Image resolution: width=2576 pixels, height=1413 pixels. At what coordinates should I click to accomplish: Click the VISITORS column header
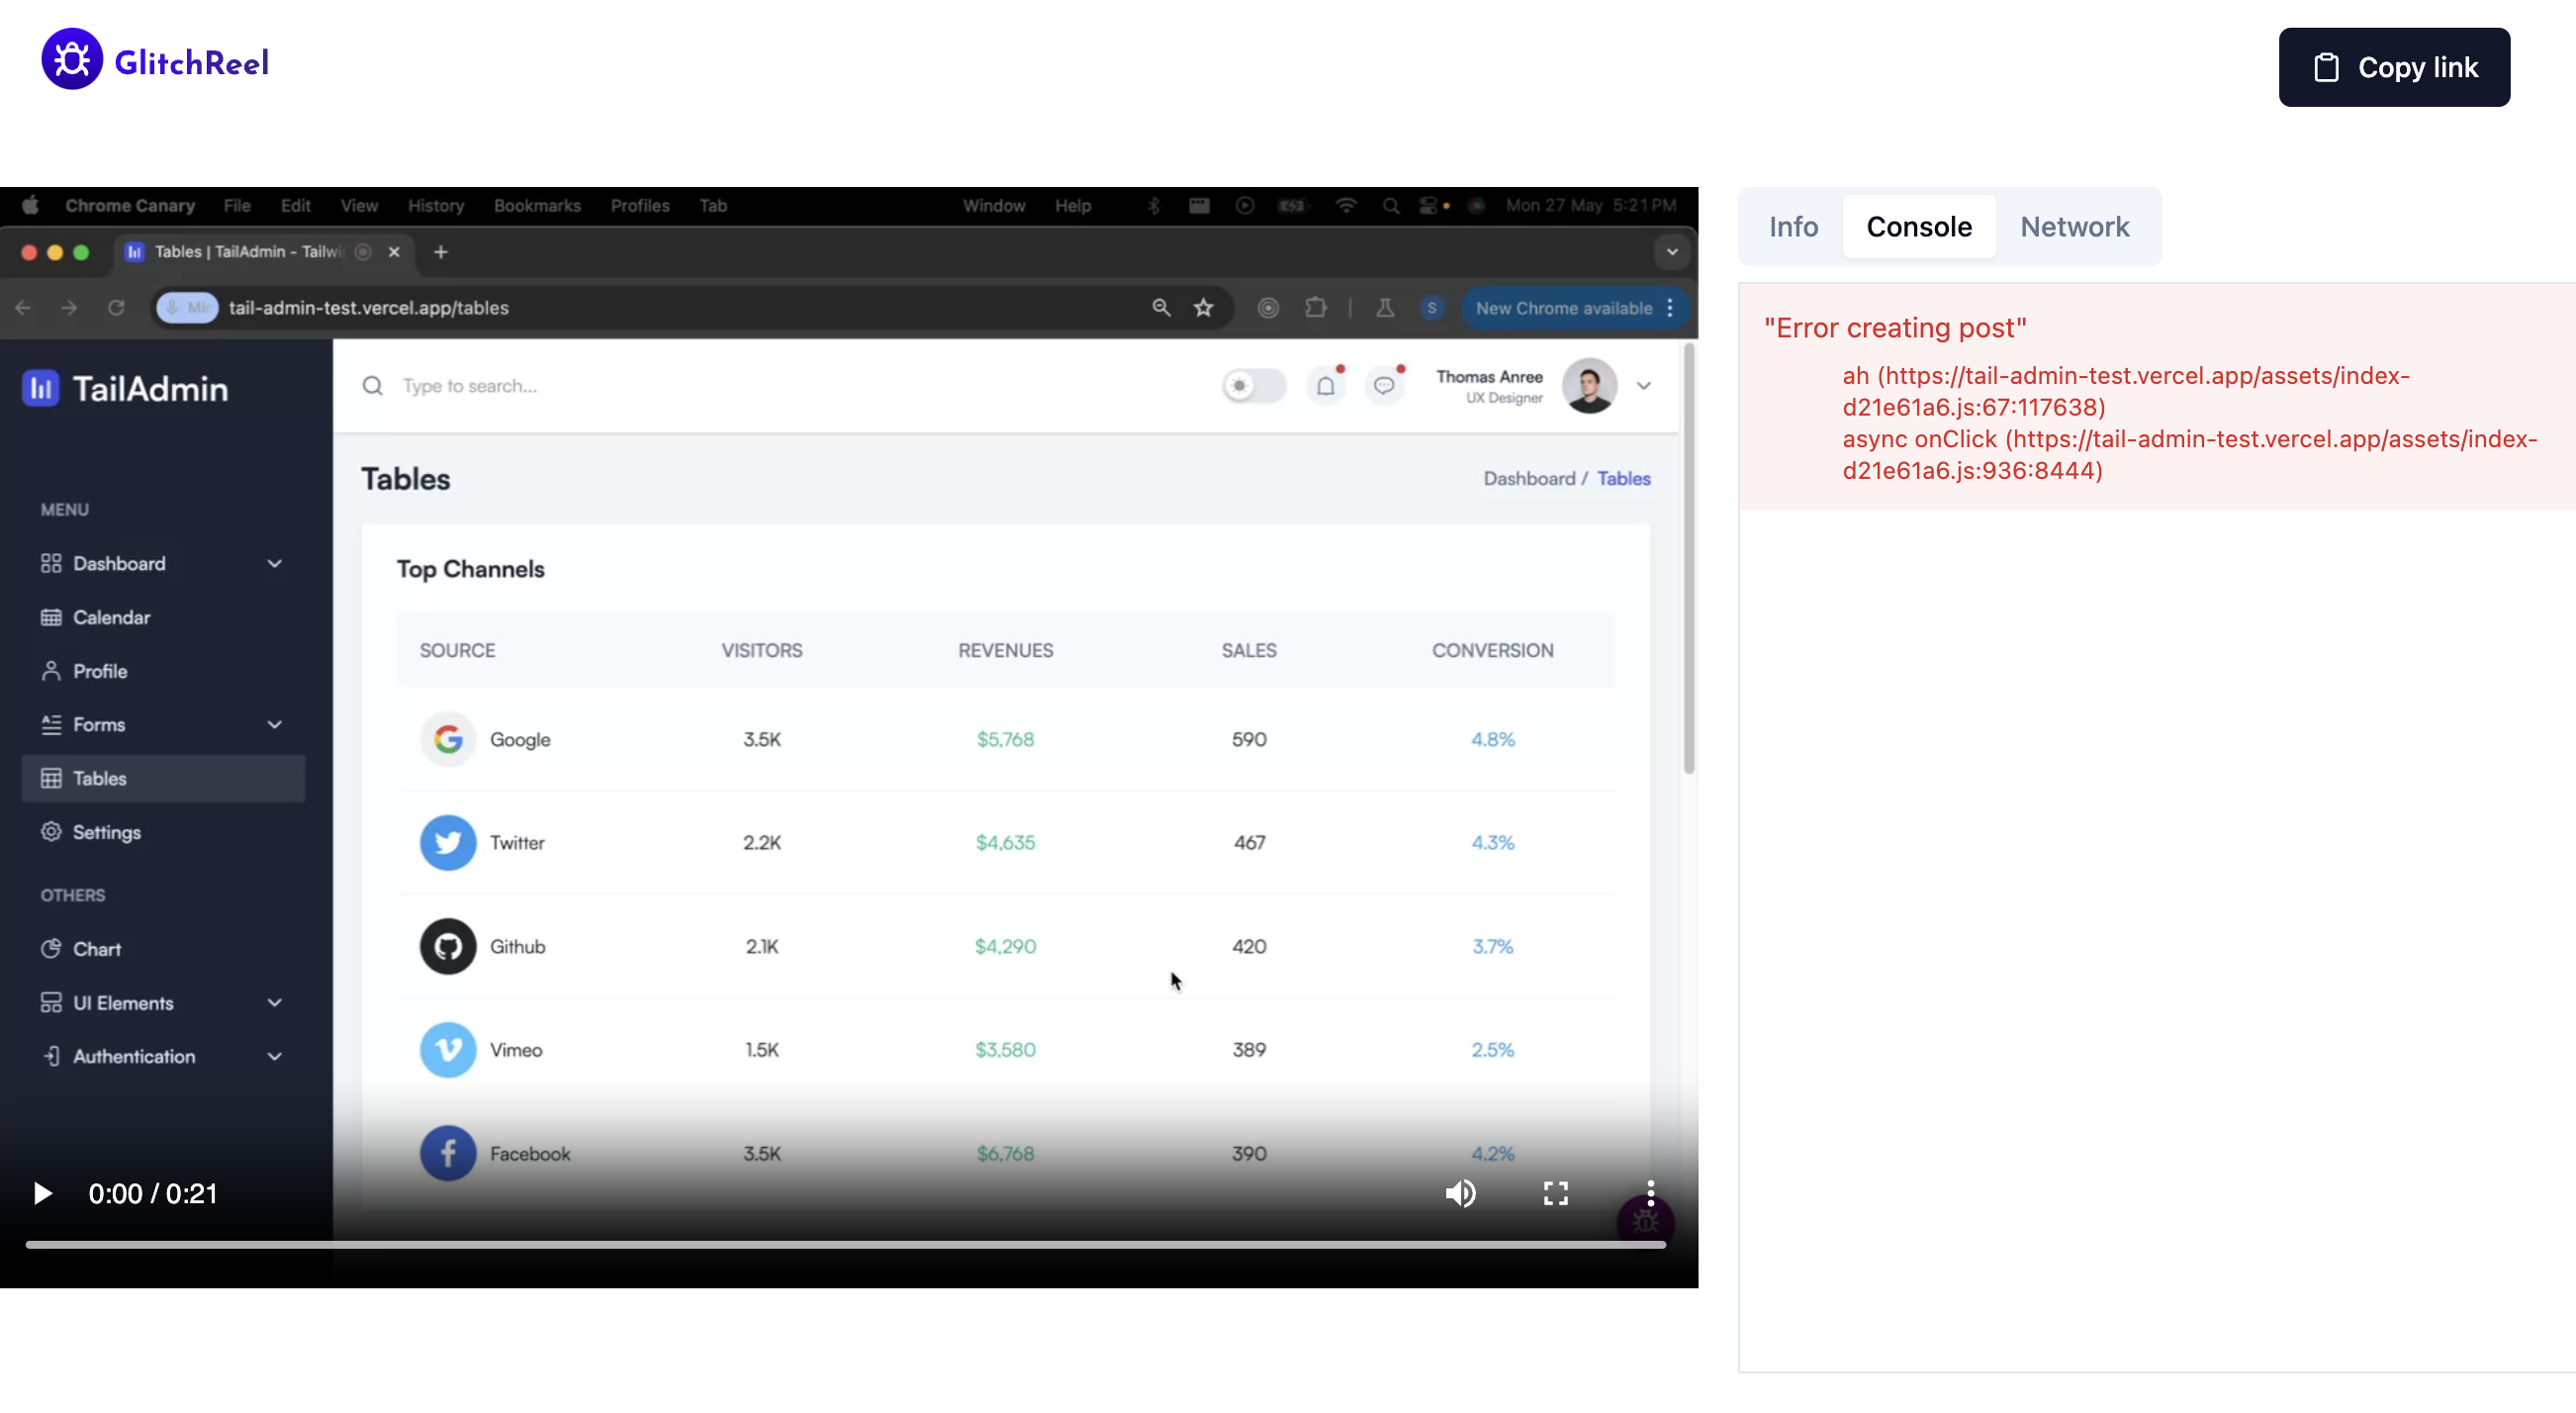(x=762, y=651)
